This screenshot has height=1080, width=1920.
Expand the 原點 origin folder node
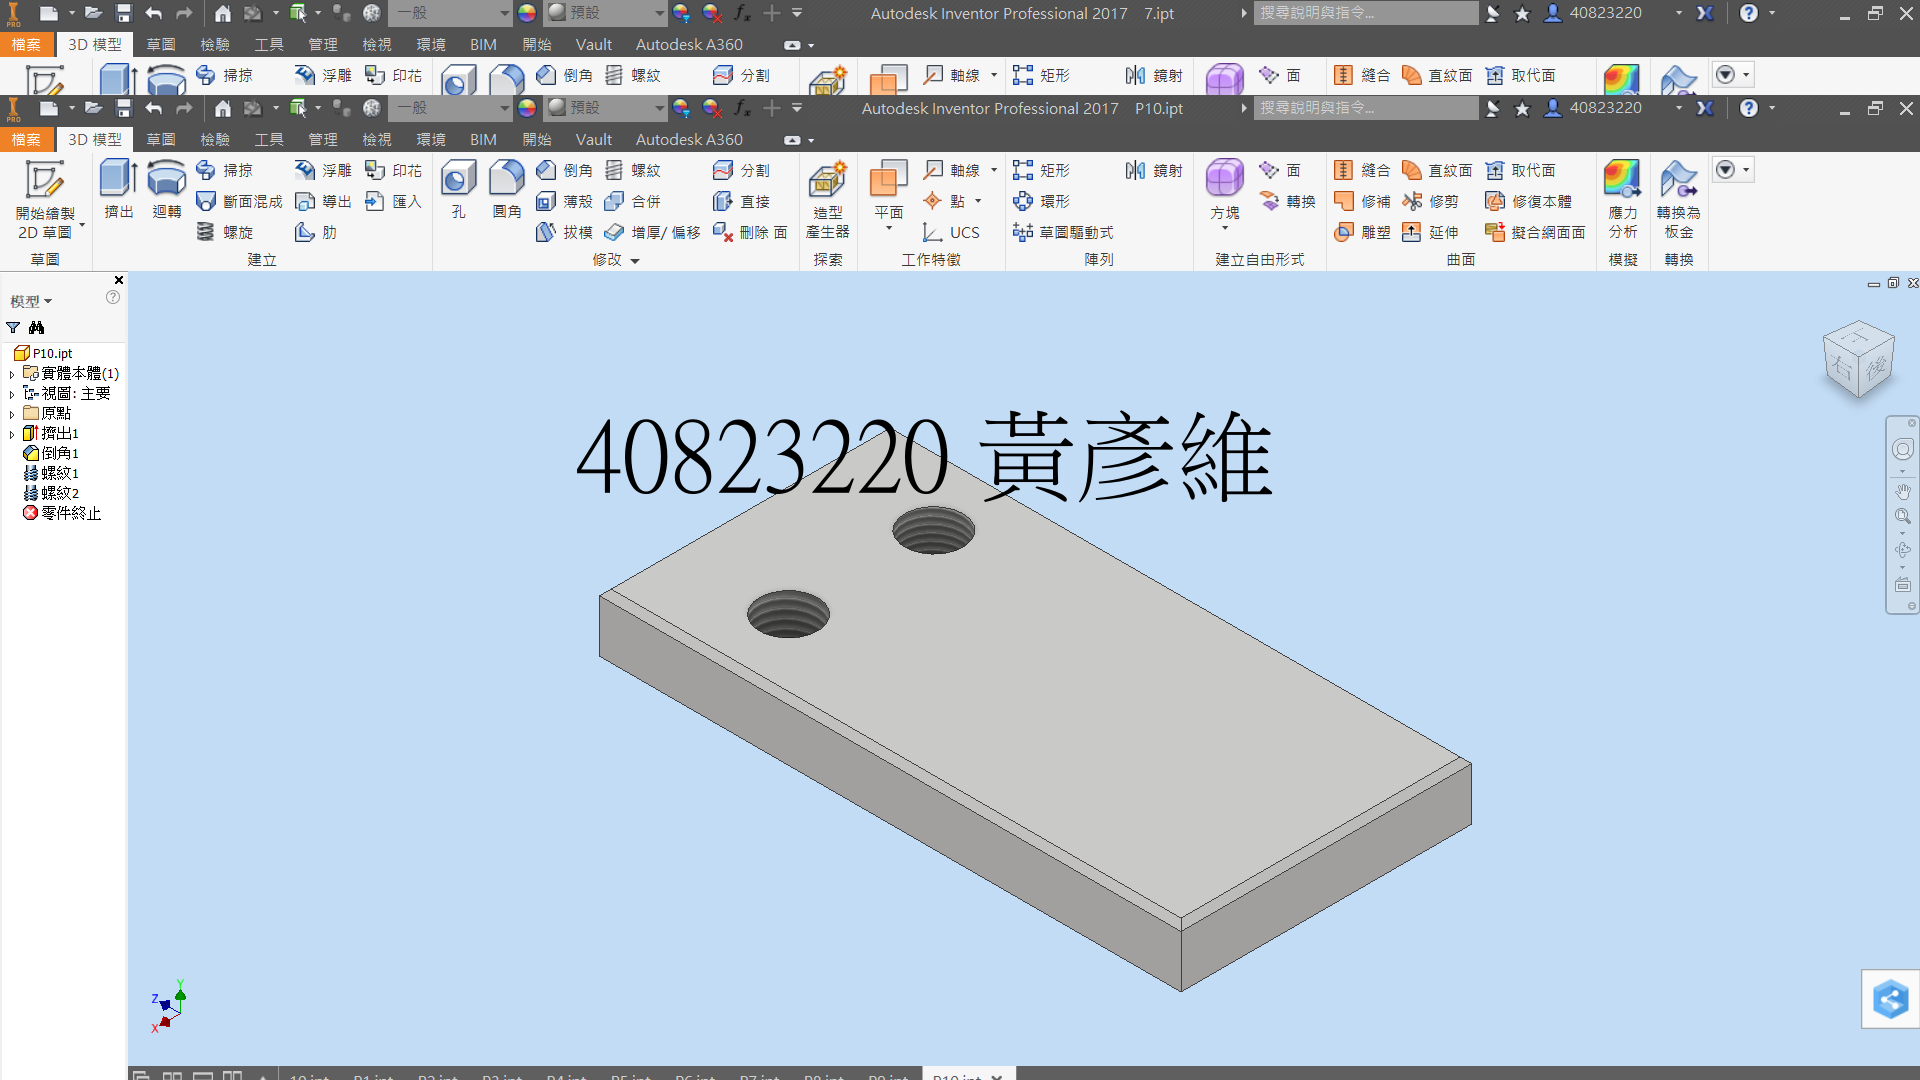coord(12,414)
